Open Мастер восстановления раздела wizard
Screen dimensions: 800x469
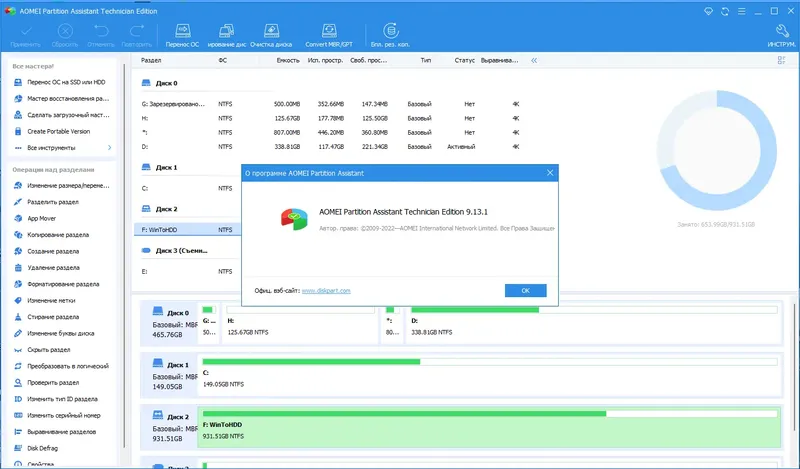pos(62,98)
